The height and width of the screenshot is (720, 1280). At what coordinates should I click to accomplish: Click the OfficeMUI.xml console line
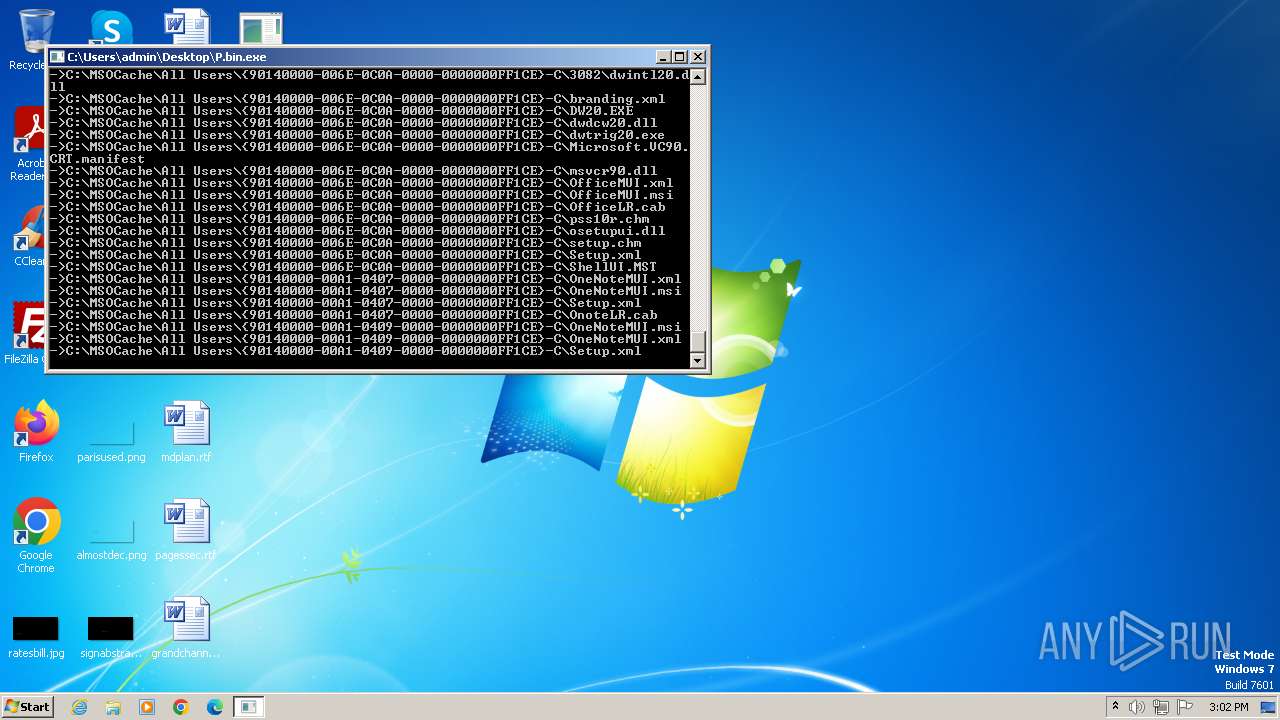[x=362, y=183]
